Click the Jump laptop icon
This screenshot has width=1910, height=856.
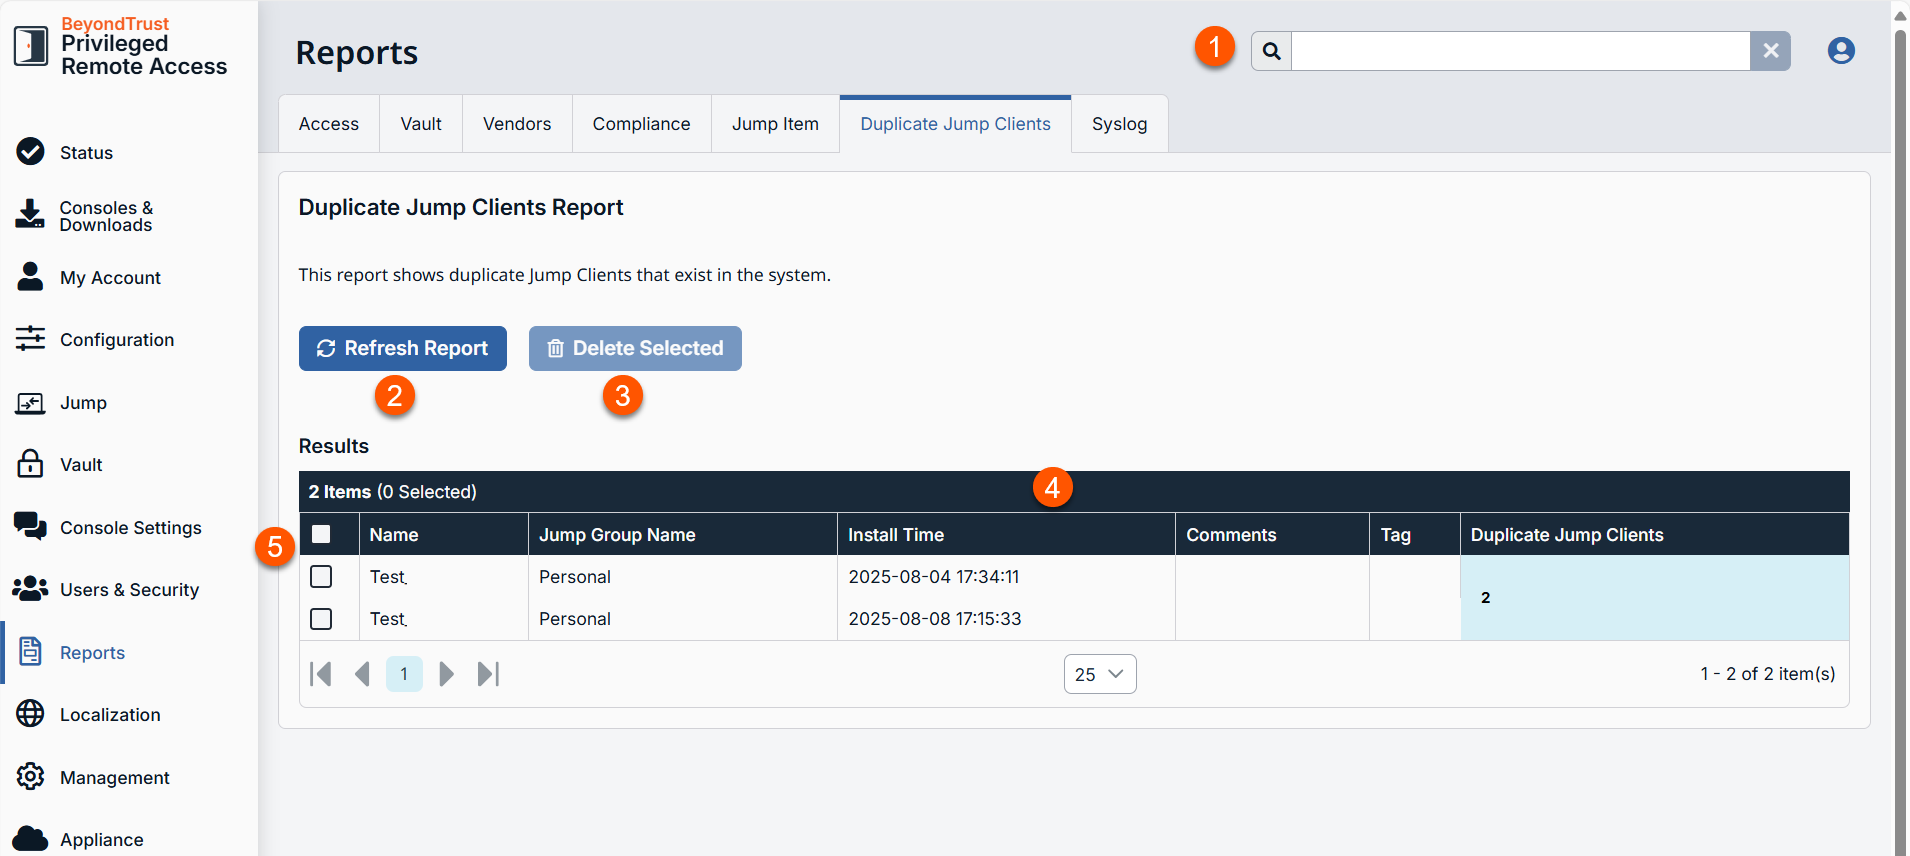click(x=31, y=402)
